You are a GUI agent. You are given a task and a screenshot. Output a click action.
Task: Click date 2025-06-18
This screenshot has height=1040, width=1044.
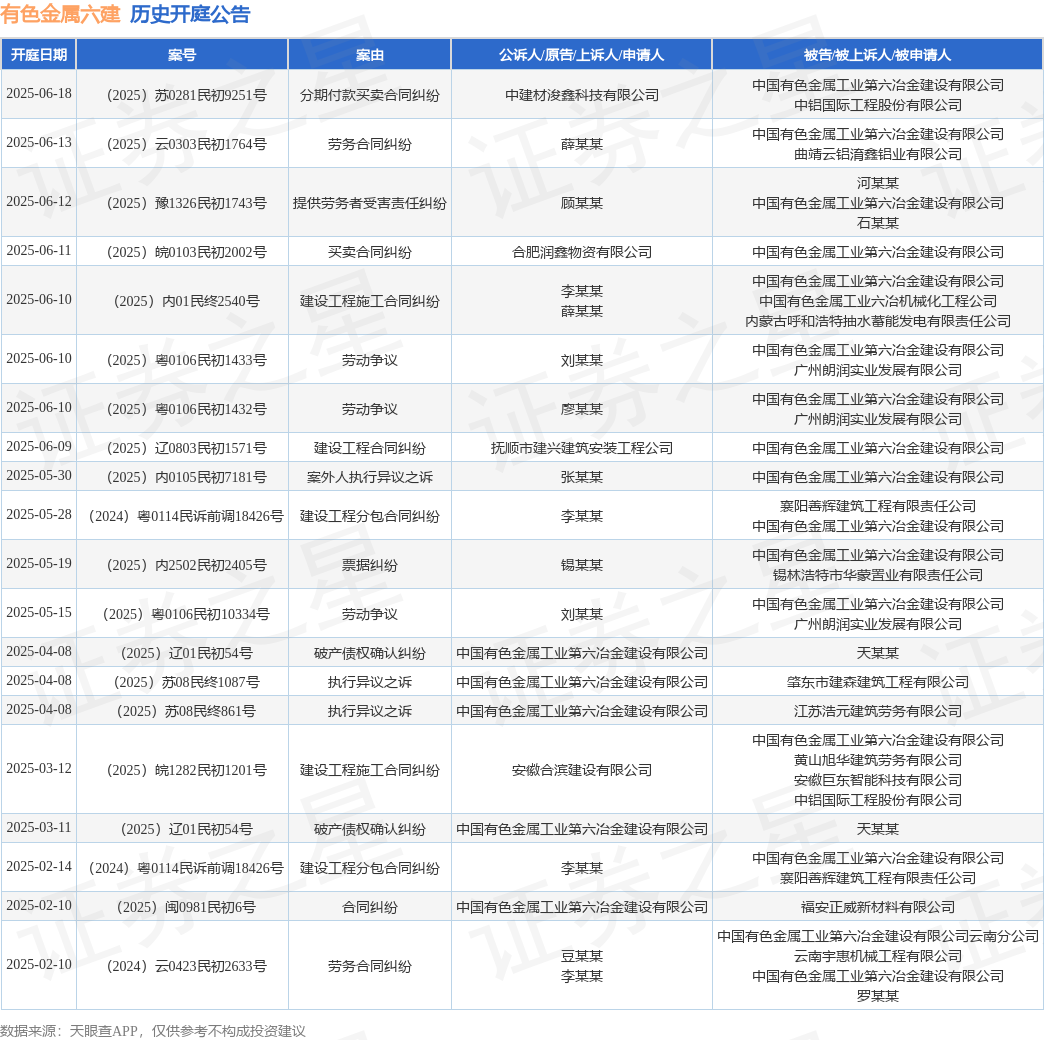point(39,94)
